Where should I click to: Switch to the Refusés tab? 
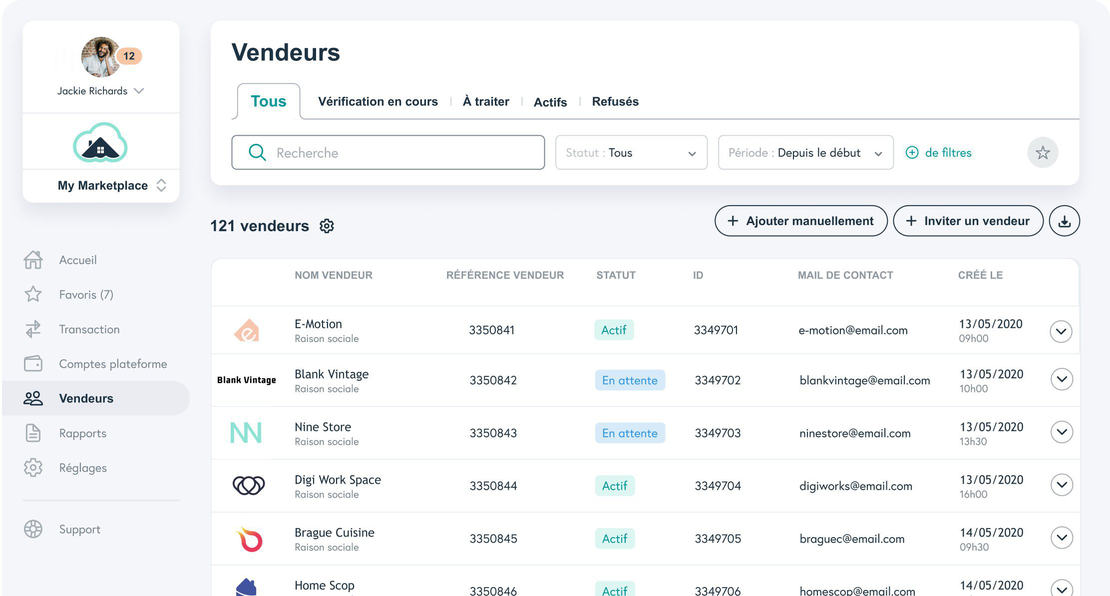click(615, 101)
